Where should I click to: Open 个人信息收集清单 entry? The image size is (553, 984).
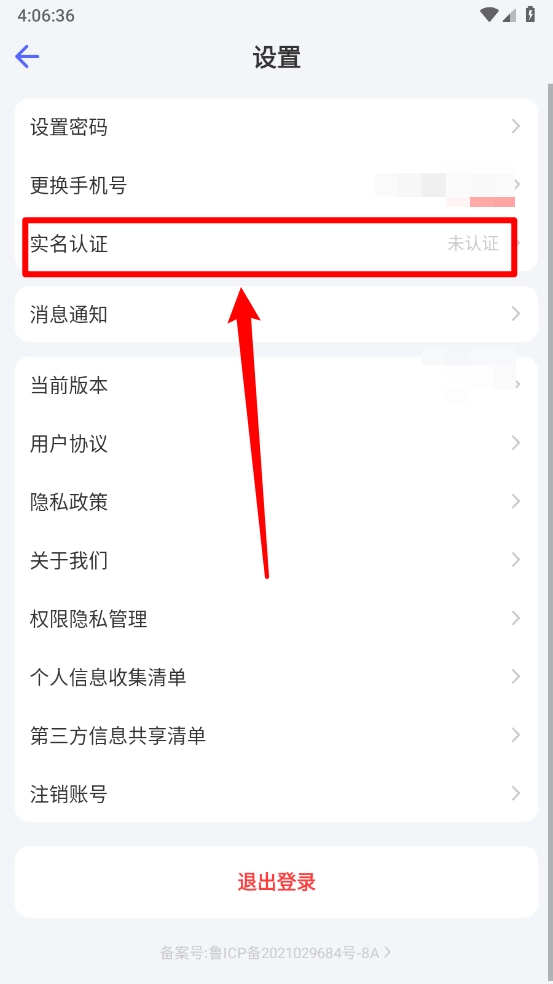click(x=276, y=676)
